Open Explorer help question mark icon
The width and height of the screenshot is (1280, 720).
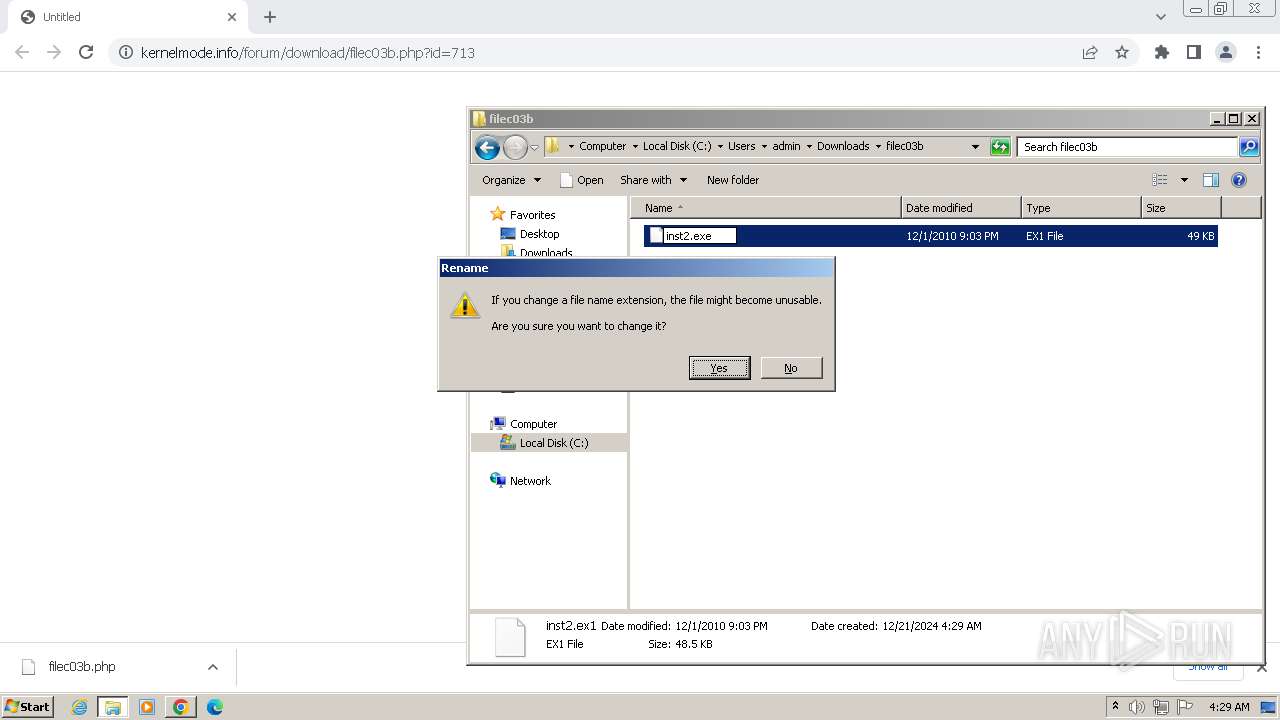(x=1239, y=180)
